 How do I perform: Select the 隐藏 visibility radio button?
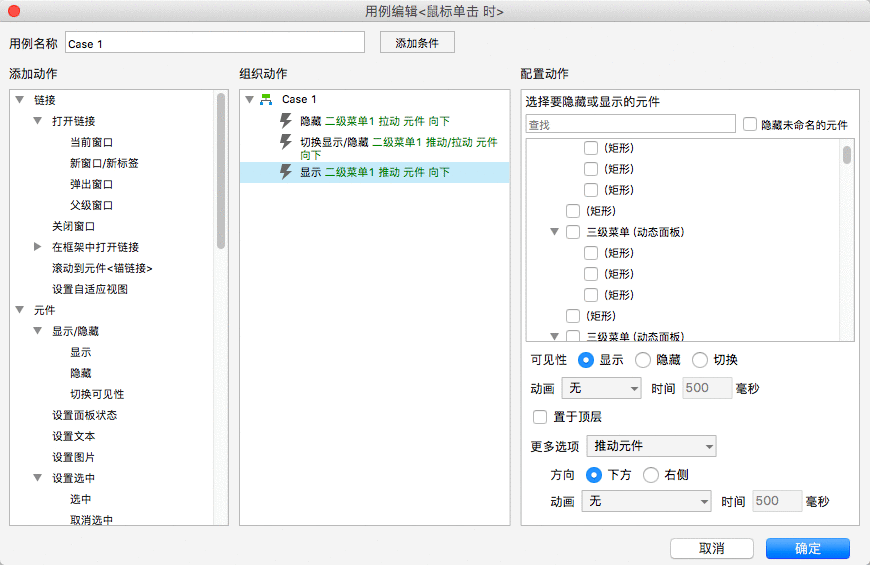[x=643, y=360]
